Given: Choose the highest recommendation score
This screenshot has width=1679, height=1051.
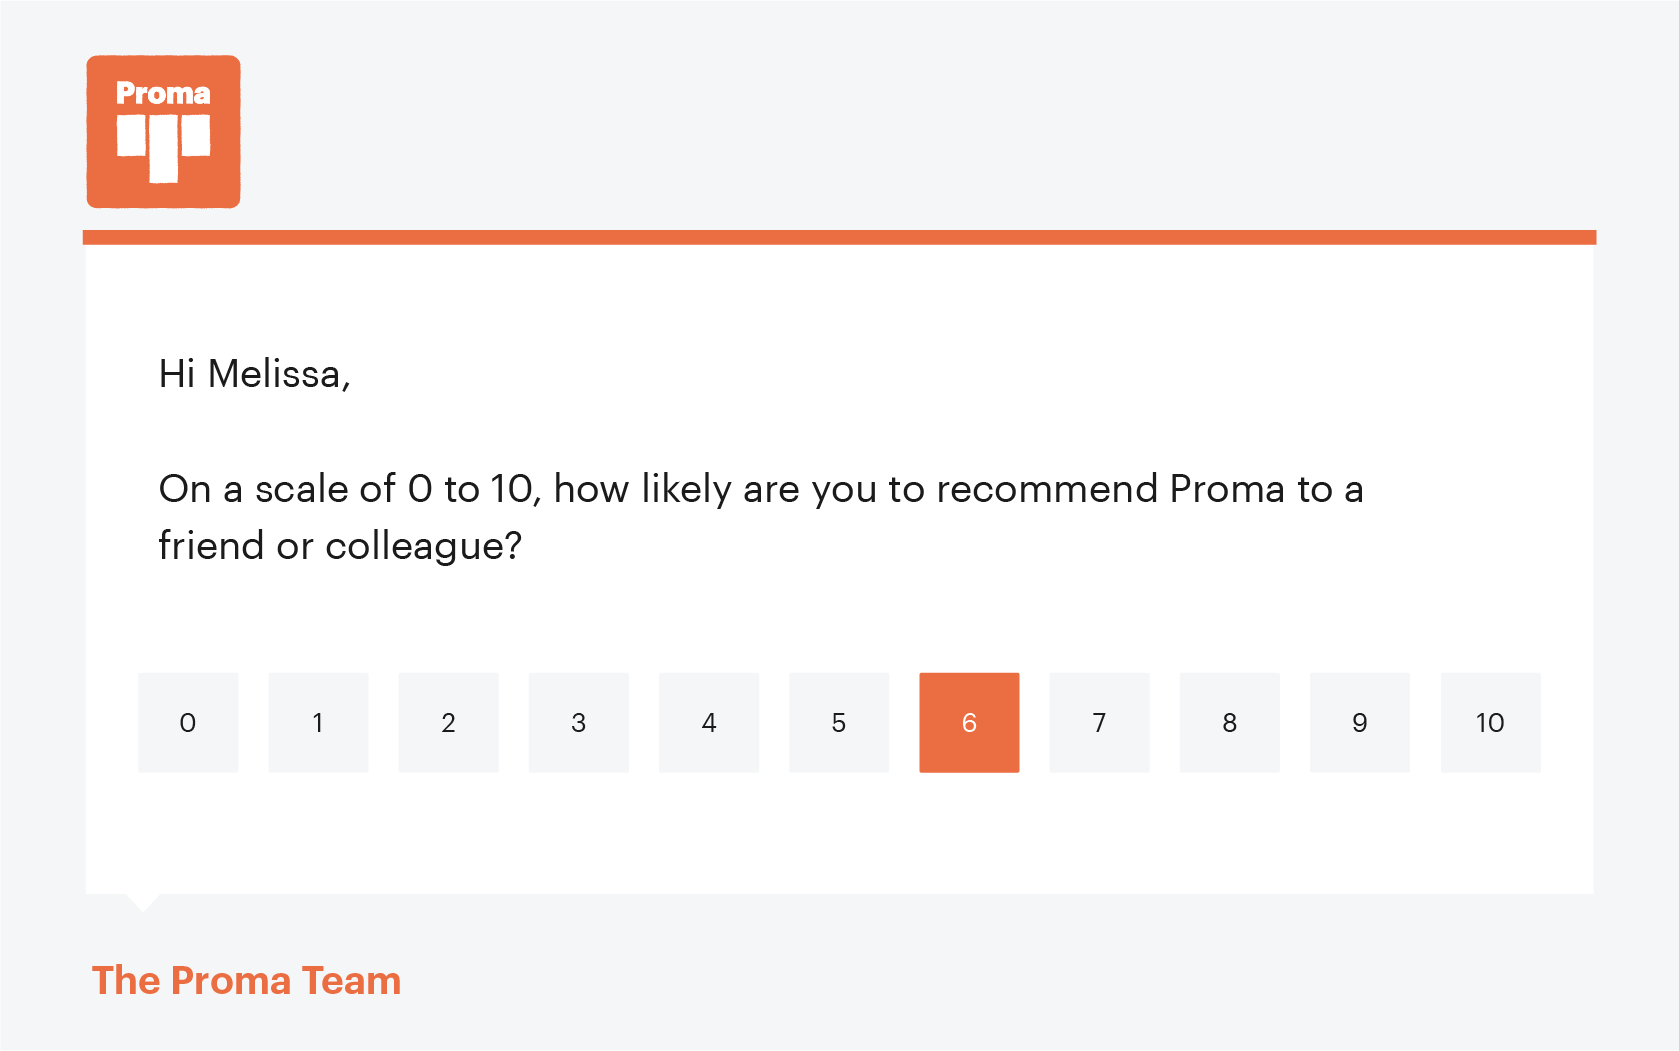Looking at the screenshot, I should coord(1489,722).
